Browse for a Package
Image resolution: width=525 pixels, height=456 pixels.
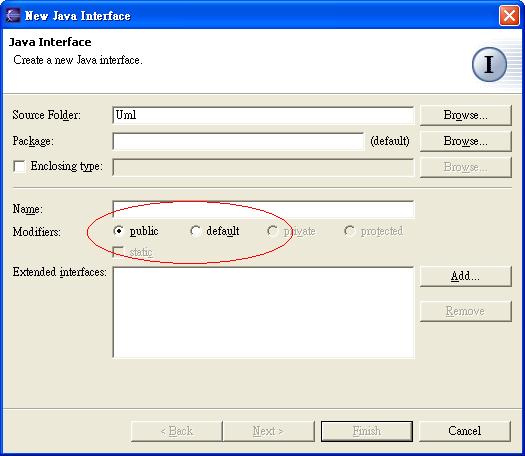(466, 141)
